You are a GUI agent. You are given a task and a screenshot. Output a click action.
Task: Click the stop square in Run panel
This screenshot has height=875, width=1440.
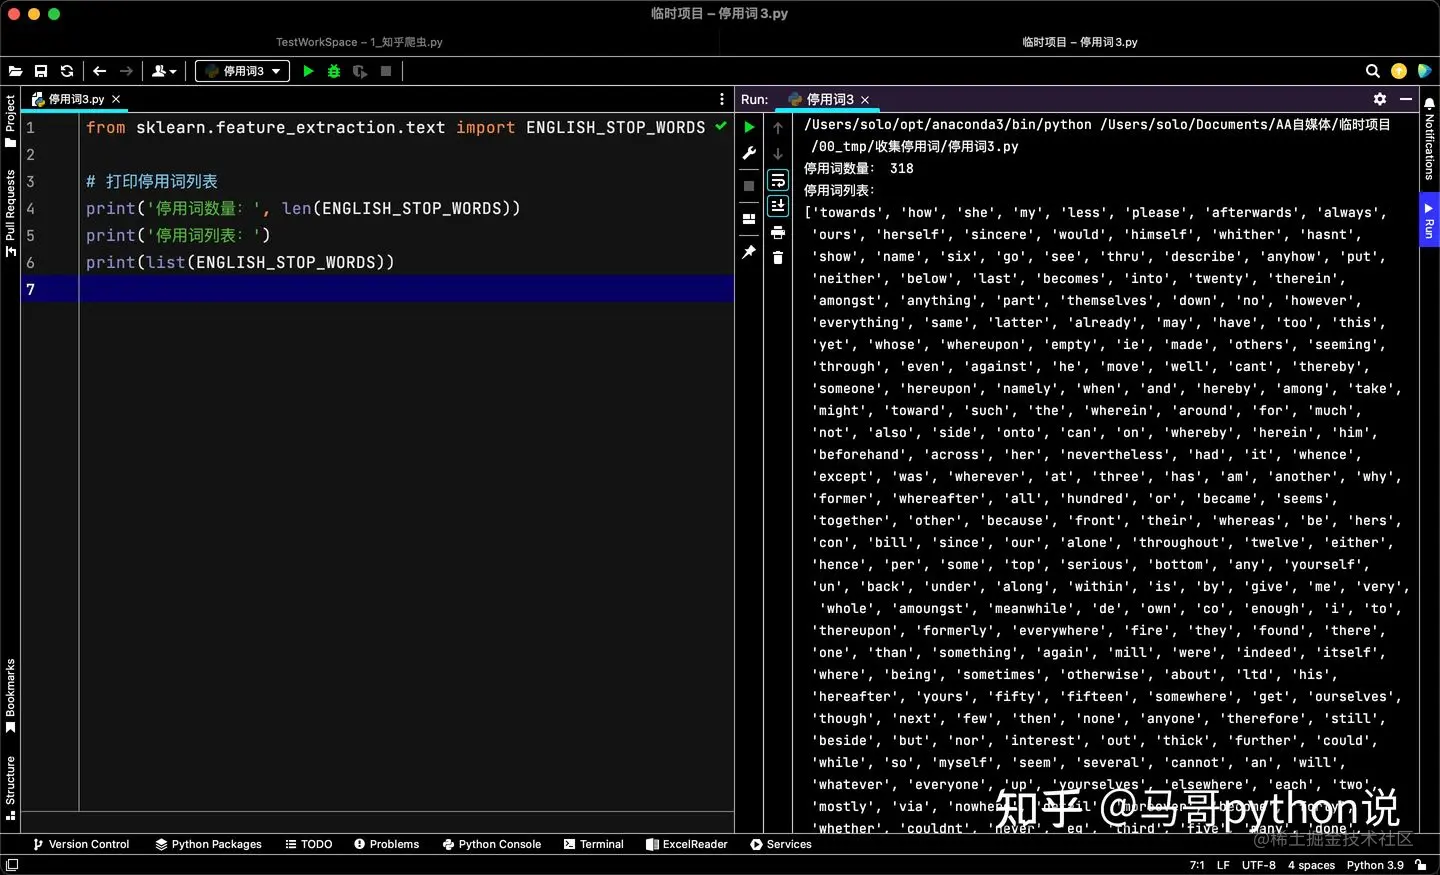(x=749, y=186)
